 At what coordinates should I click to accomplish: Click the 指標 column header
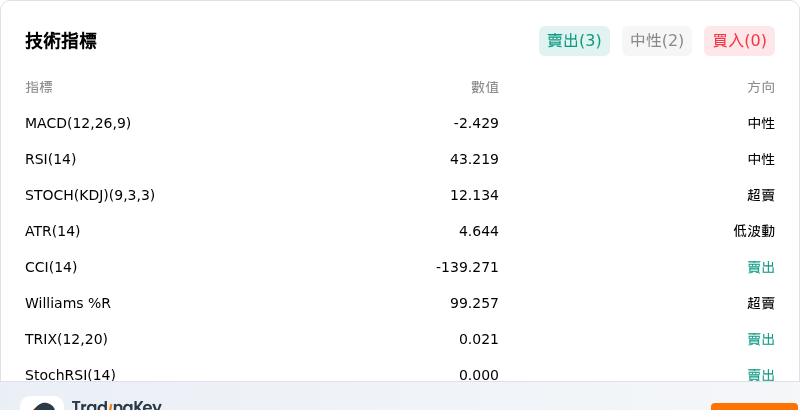point(39,88)
